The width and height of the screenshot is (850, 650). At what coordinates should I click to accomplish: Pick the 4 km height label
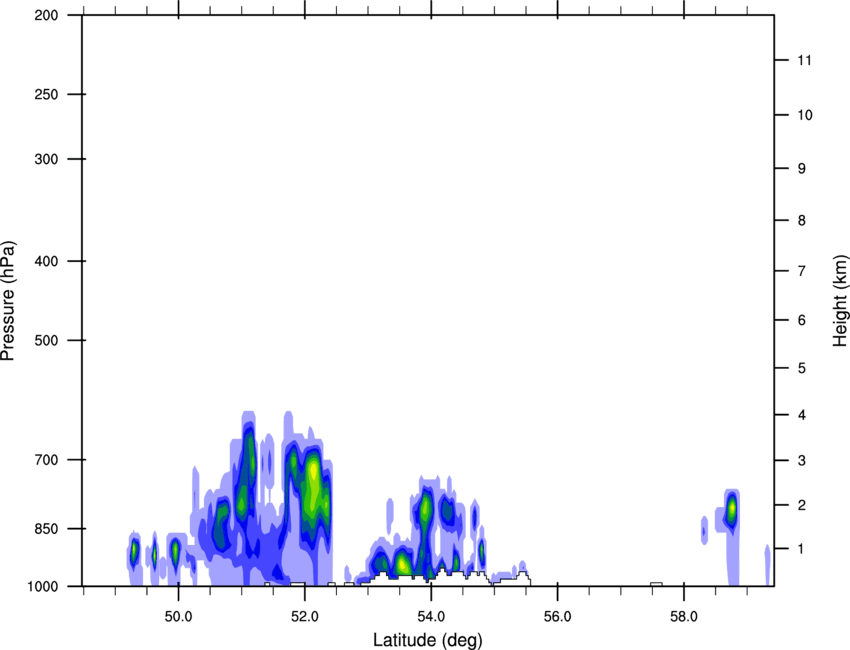pyautogui.click(x=802, y=415)
